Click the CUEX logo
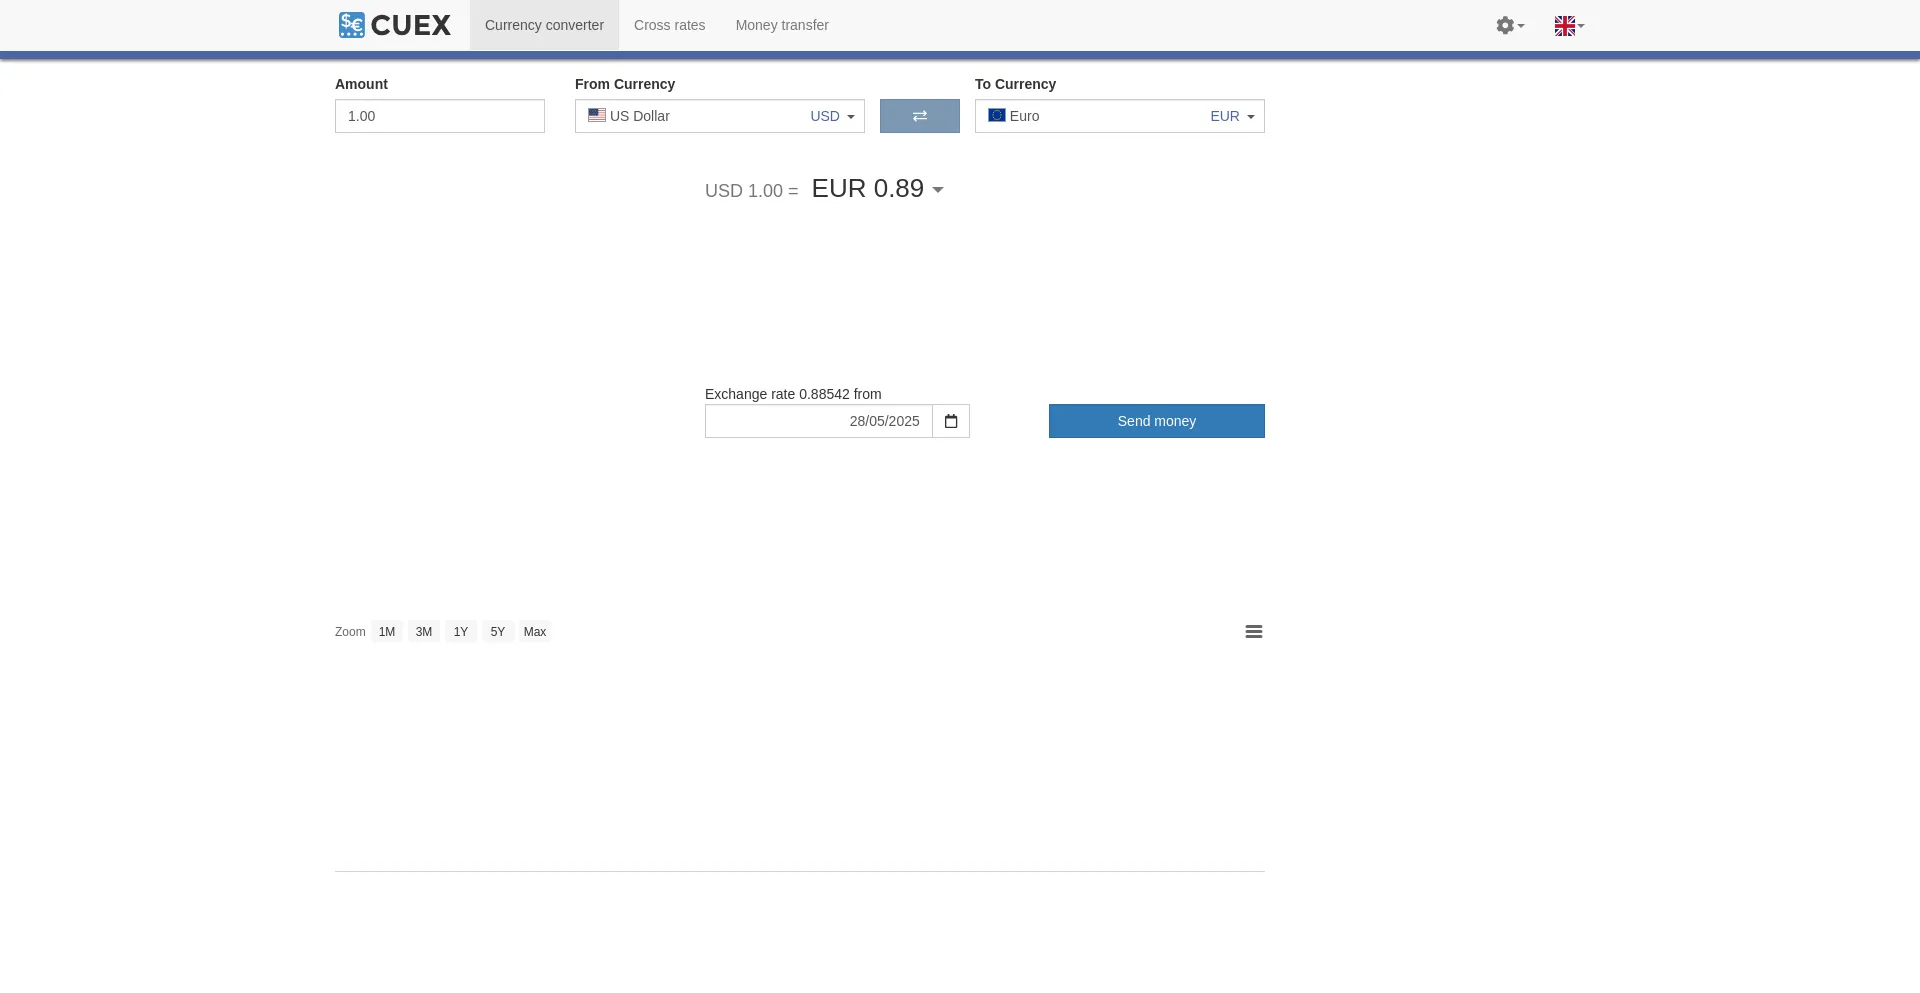The width and height of the screenshot is (1920, 993). click(x=395, y=25)
